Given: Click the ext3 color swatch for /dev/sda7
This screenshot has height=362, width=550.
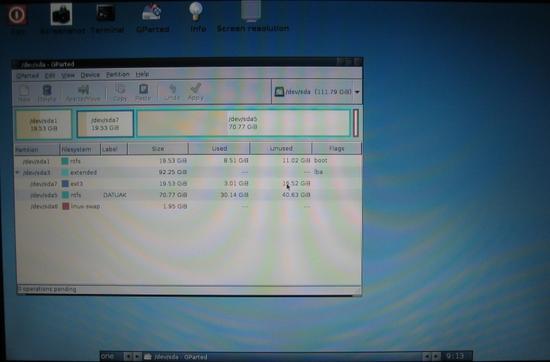Looking at the screenshot, I should point(65,183).
